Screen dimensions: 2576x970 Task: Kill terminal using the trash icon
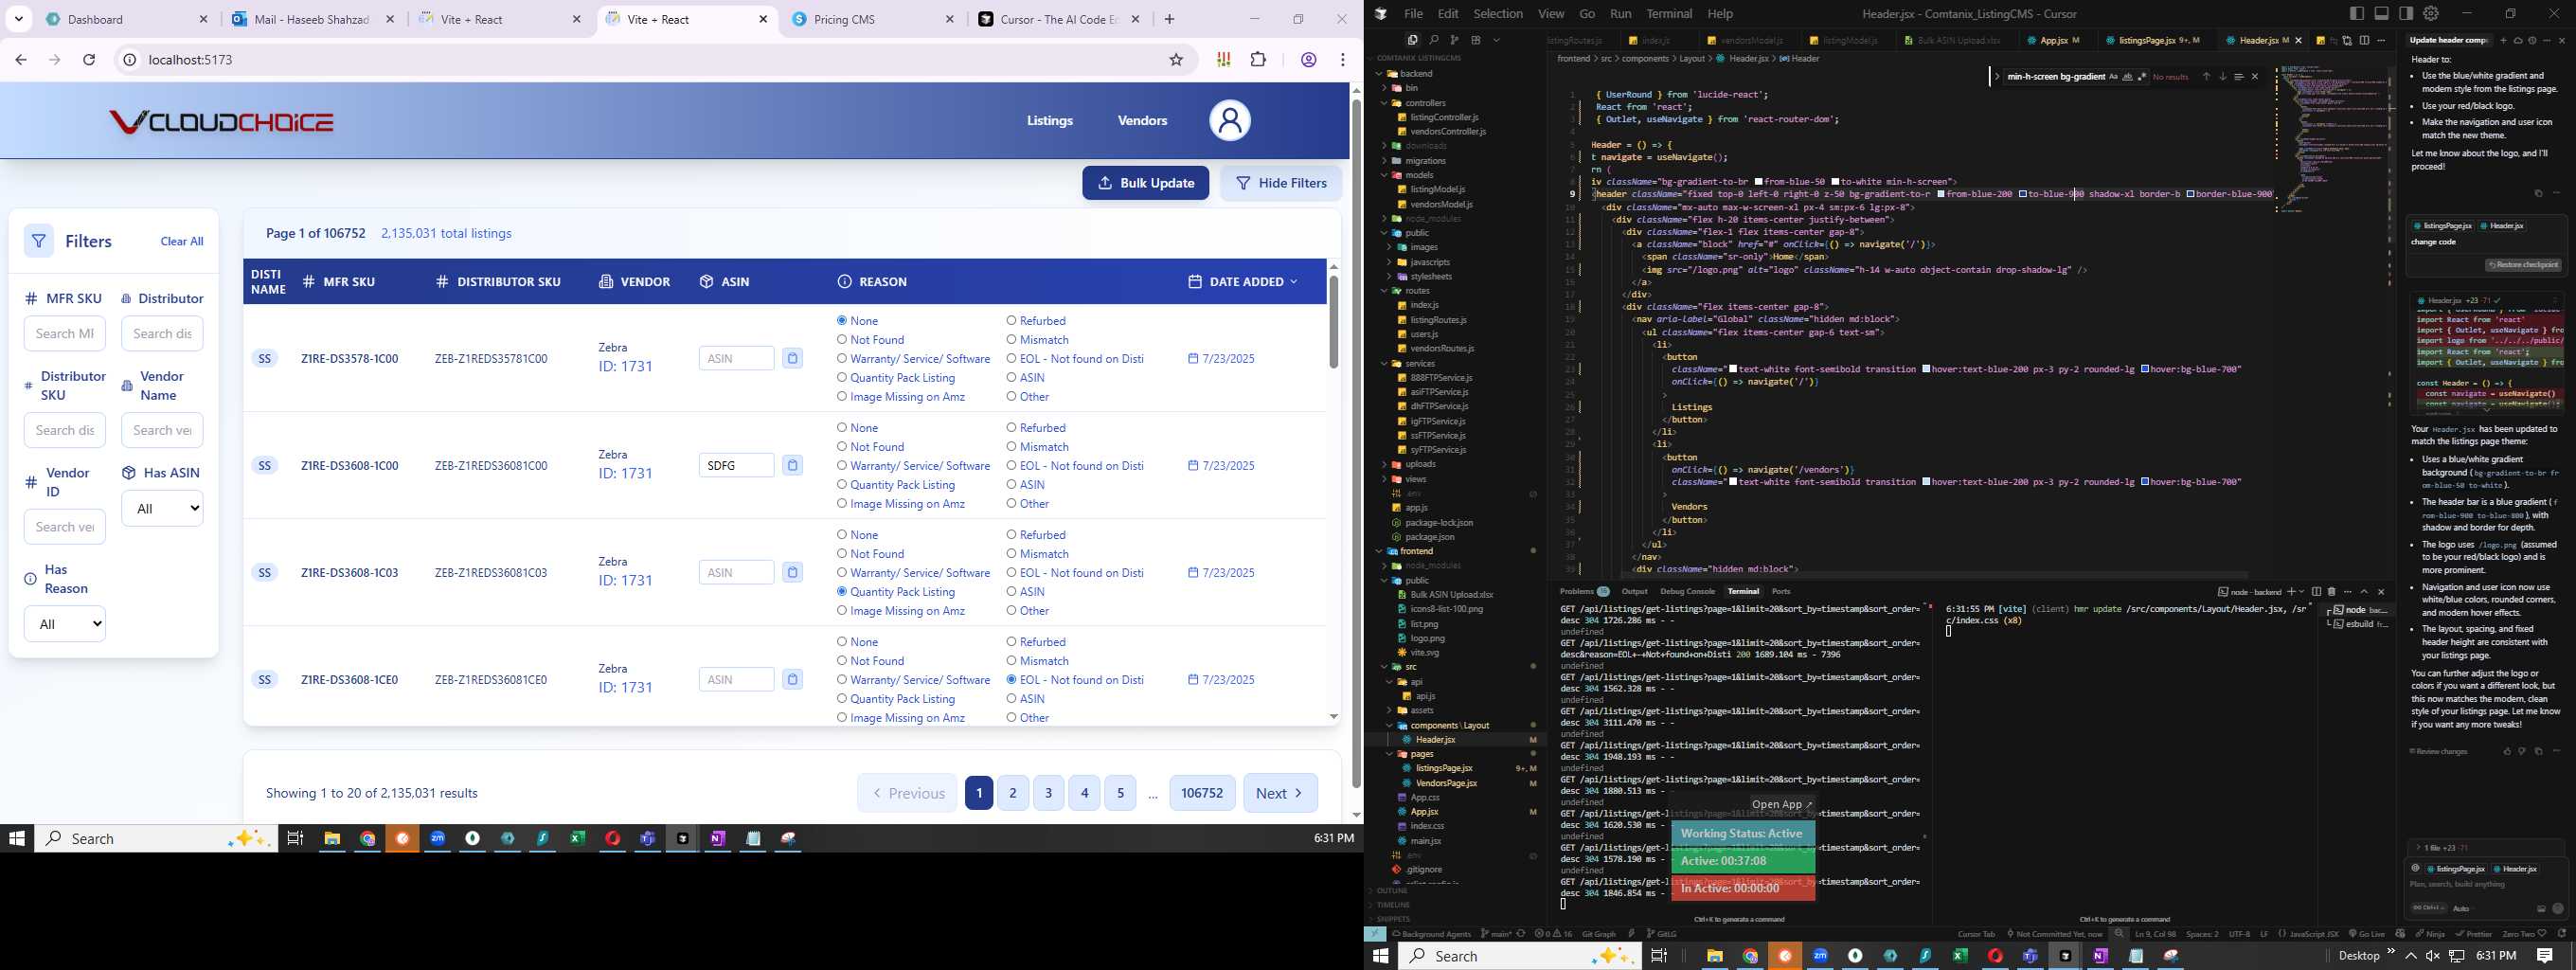pyautogui.click(x=2331, y=591)
